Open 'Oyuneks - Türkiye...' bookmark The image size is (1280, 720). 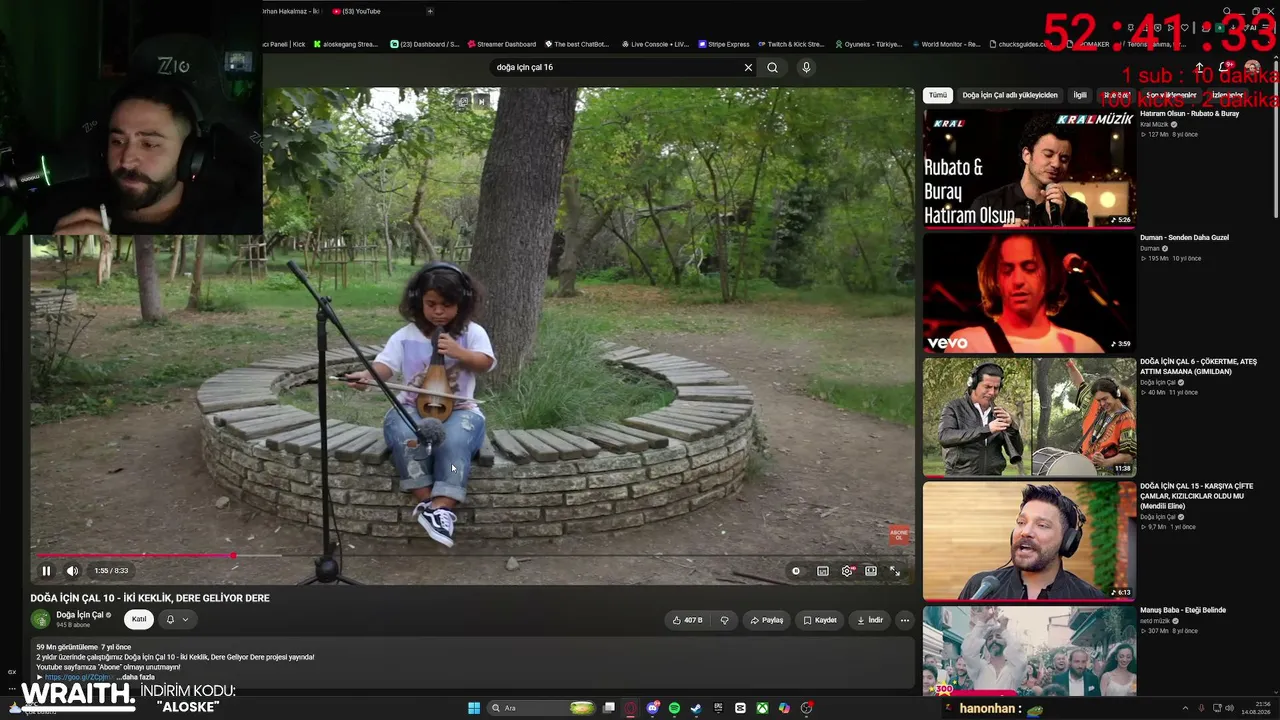coord(868,44)
